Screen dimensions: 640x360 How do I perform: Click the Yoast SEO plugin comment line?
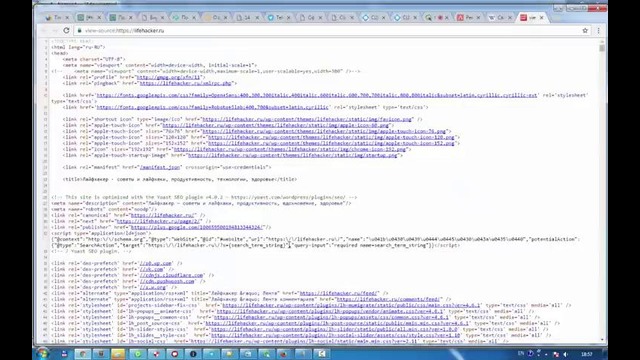pos(204,197)
